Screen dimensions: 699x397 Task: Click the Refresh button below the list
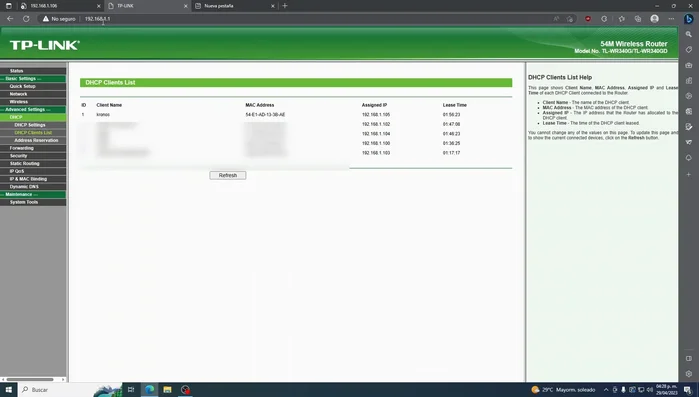[x=227, y=175]
